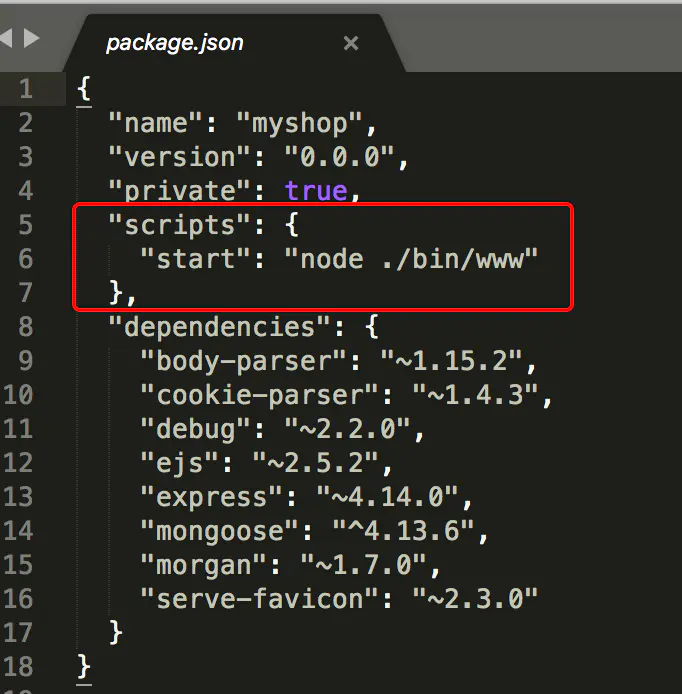This screenshot has width=682, height=694.
Task: Select the package.json tab
Action: 175,43
